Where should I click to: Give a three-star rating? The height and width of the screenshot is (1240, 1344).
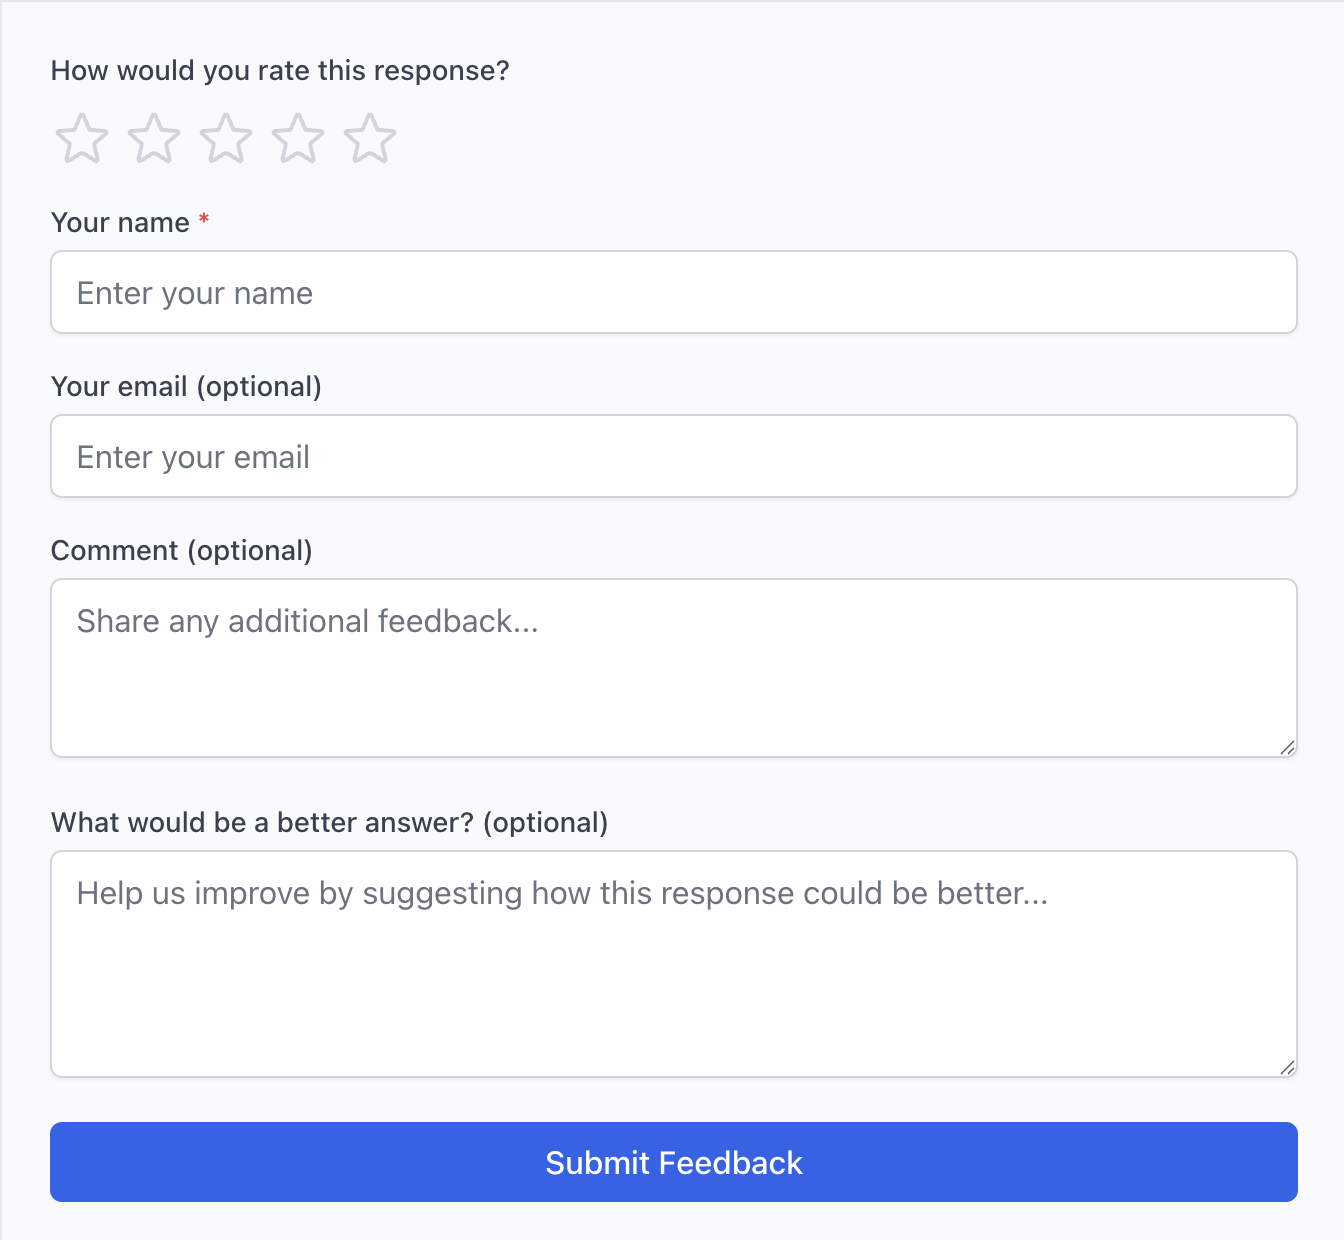click(x=226, y=138)
